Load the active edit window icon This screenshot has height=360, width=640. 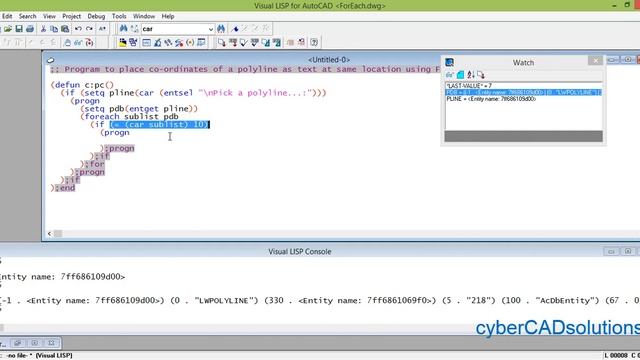click(x=222, y=42)
